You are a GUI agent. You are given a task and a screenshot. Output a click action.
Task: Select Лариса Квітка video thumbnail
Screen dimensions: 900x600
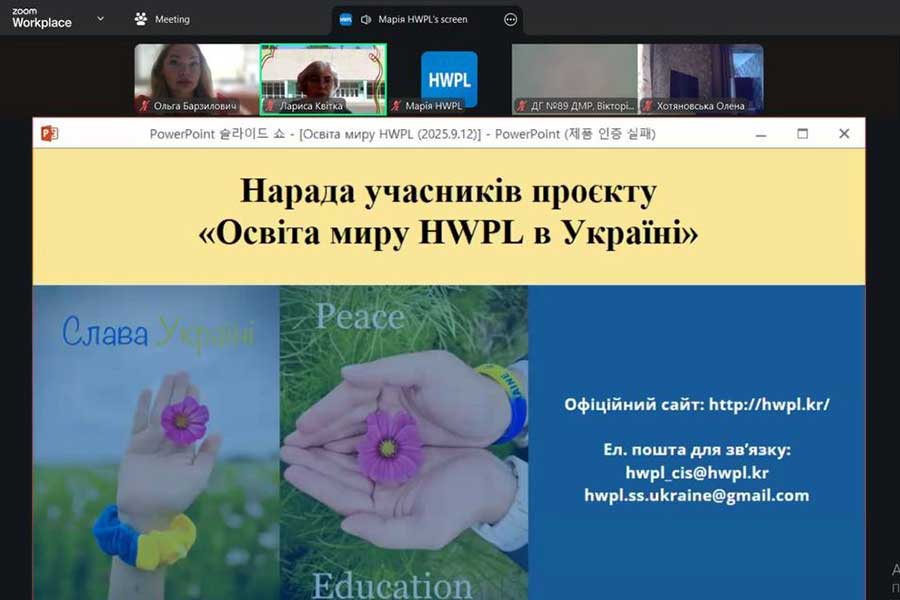(323, 79)
